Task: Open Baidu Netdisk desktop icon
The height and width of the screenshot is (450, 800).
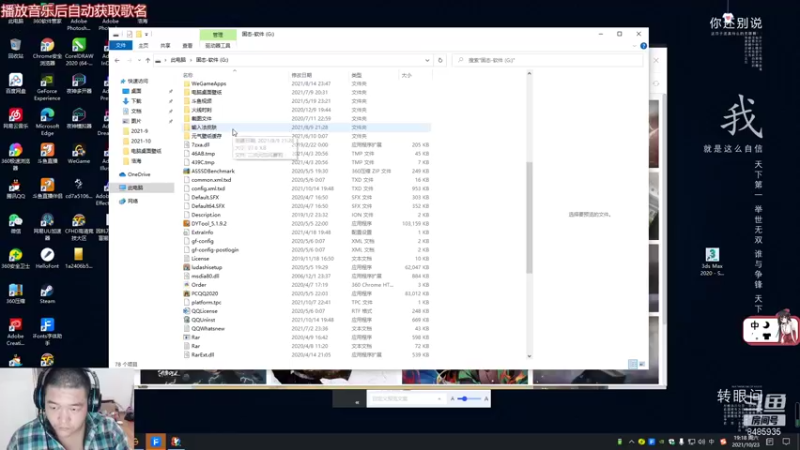Action: [x=15, y=84]
